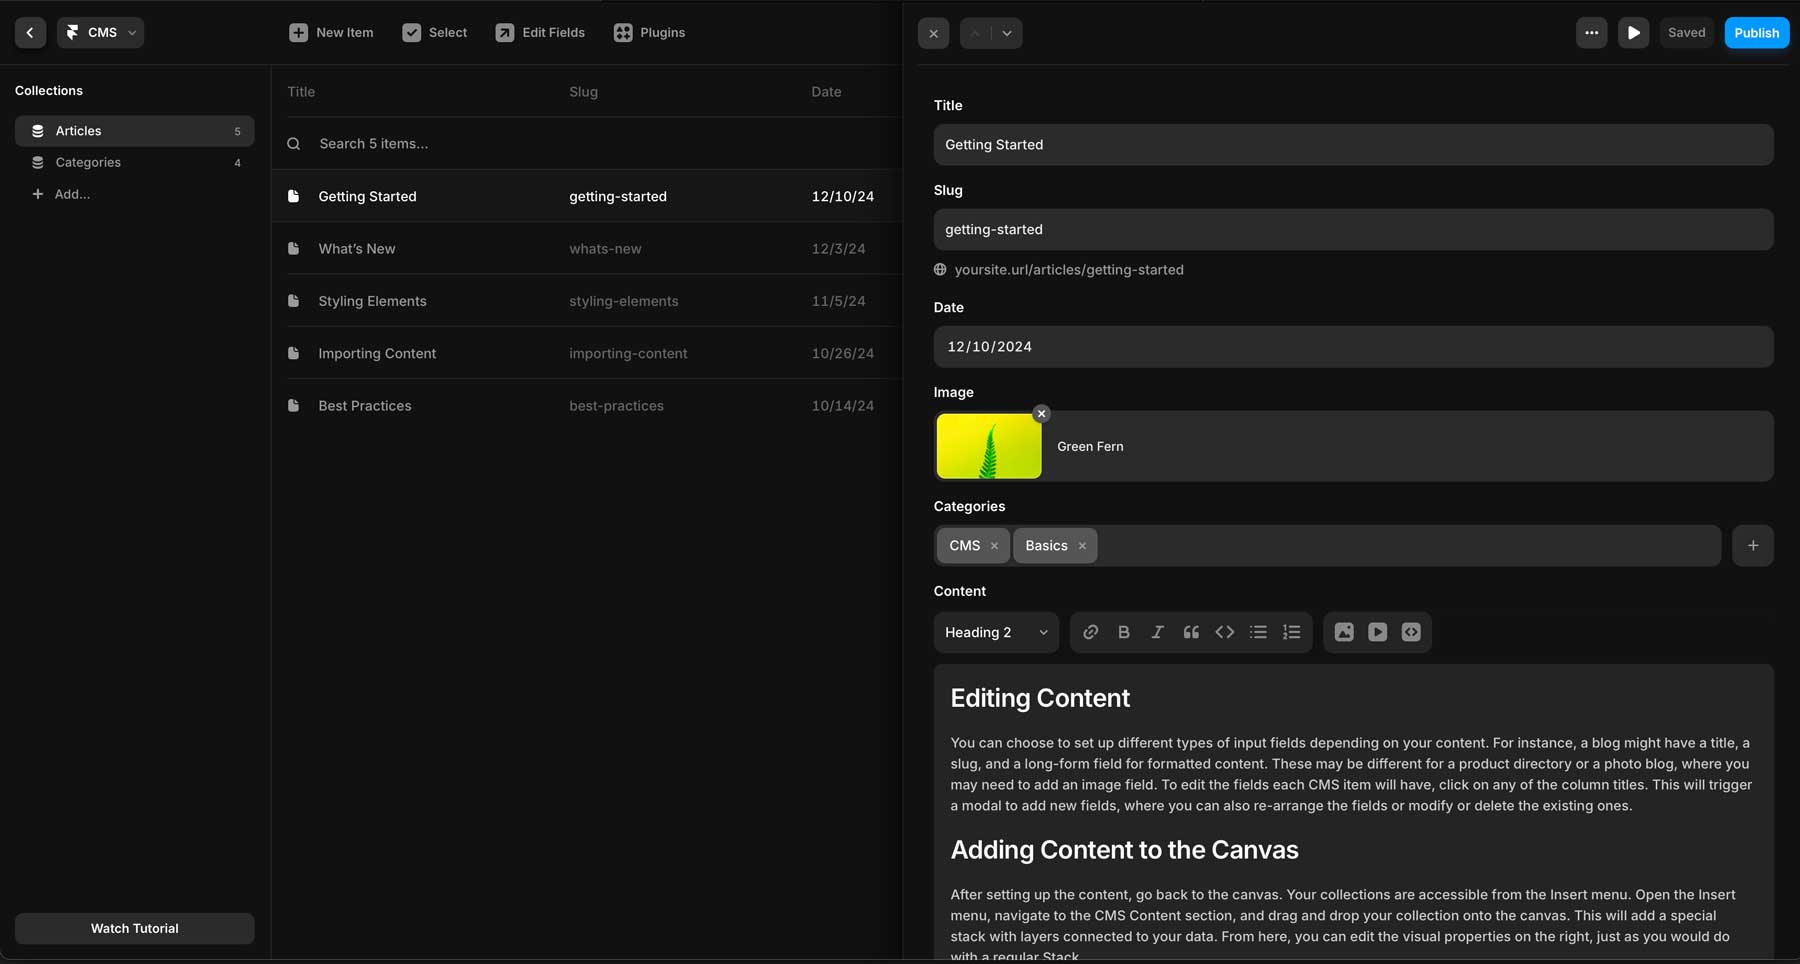Screen dimensions: 1800x964
Task: Embed a video in the content editor
Action: (1377, 632)
